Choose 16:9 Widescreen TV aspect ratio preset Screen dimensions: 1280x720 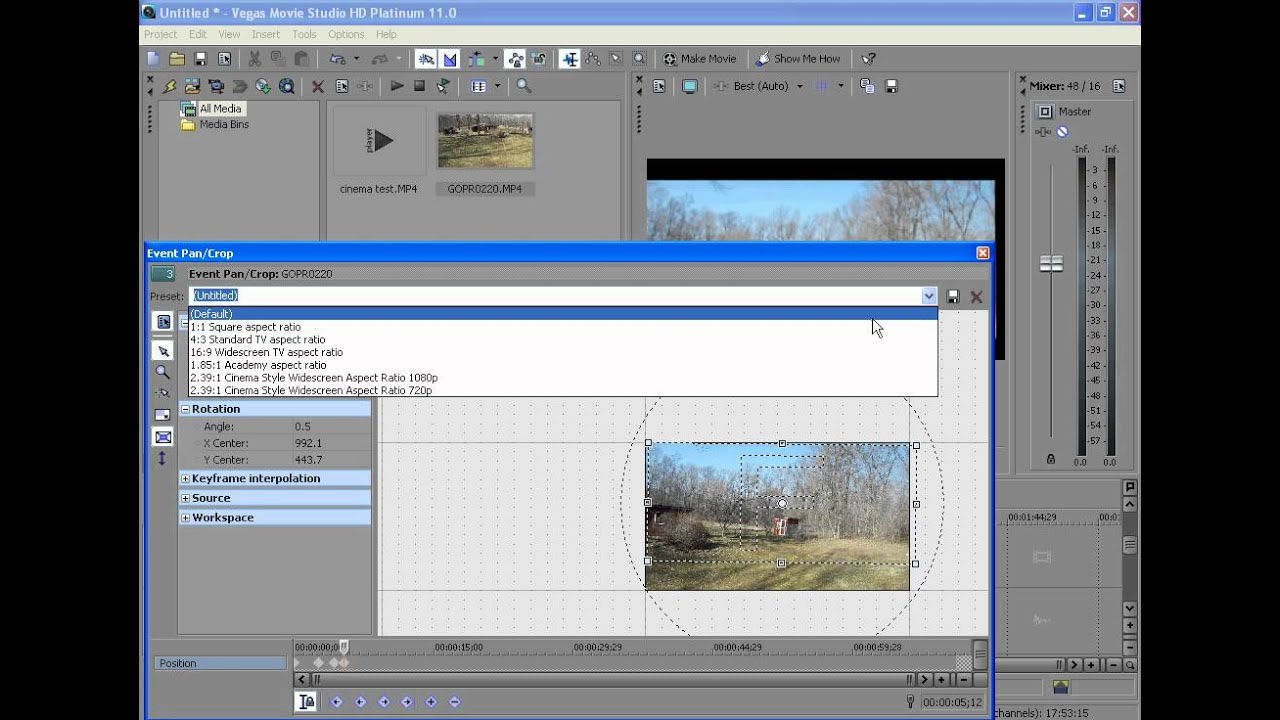pos(563,352)
